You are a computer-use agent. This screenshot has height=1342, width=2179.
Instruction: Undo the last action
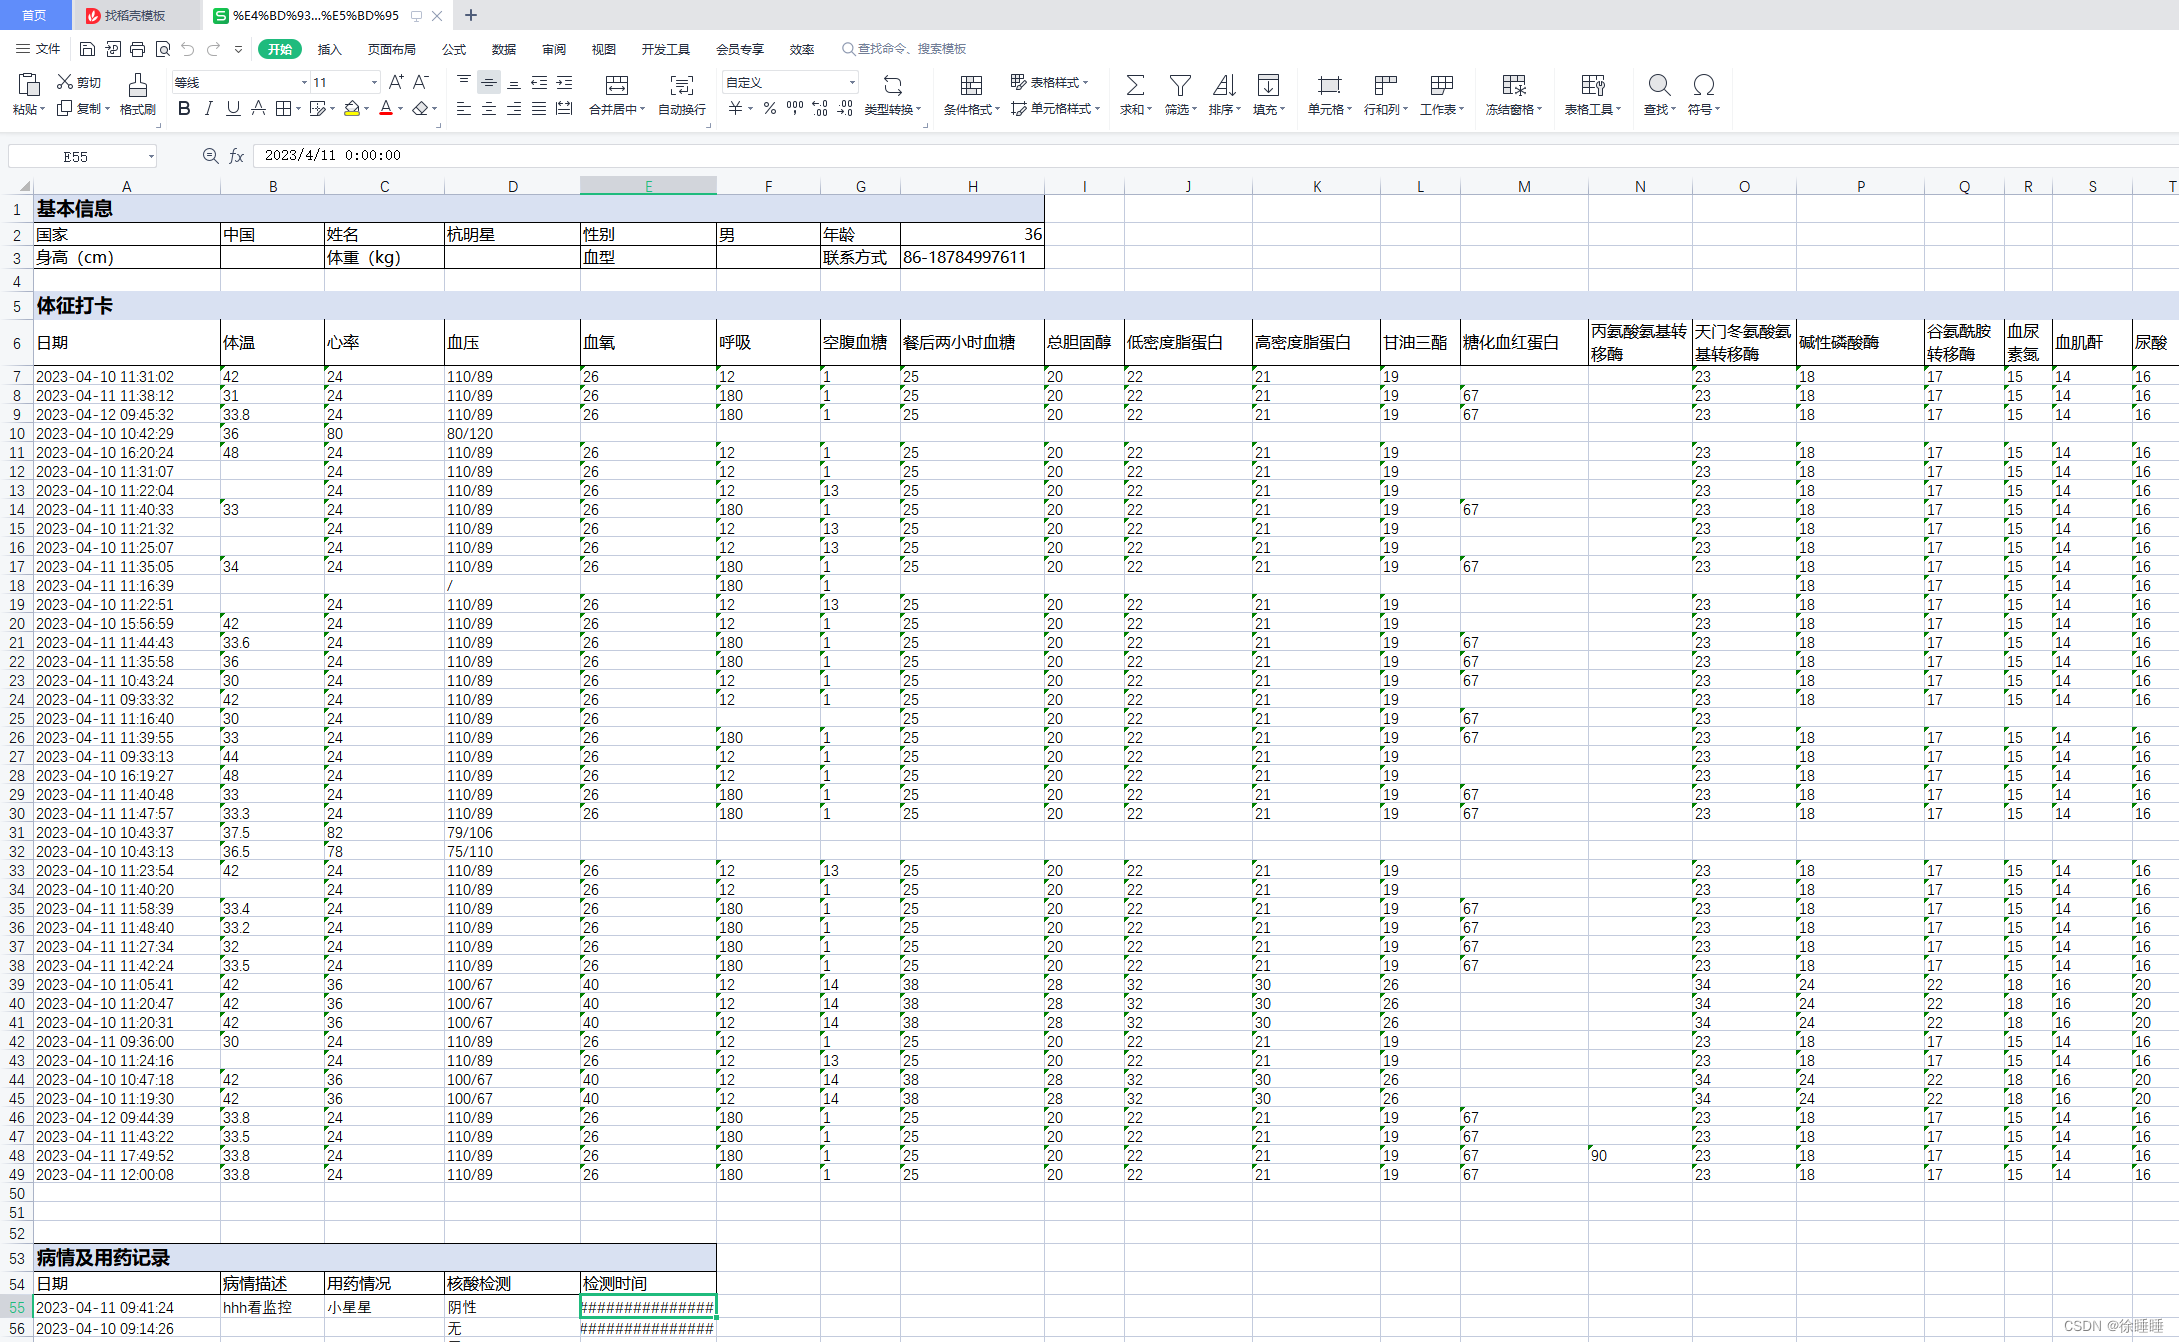(188, 49)
